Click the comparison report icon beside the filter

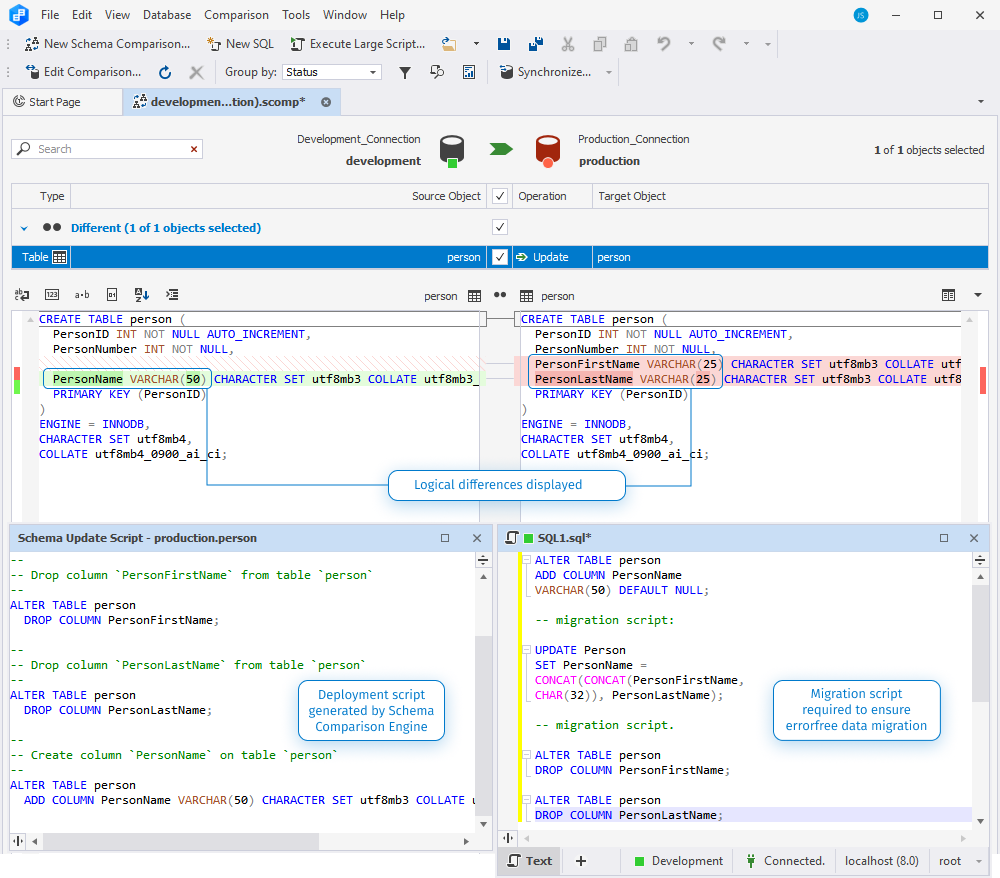coord(437,72)
